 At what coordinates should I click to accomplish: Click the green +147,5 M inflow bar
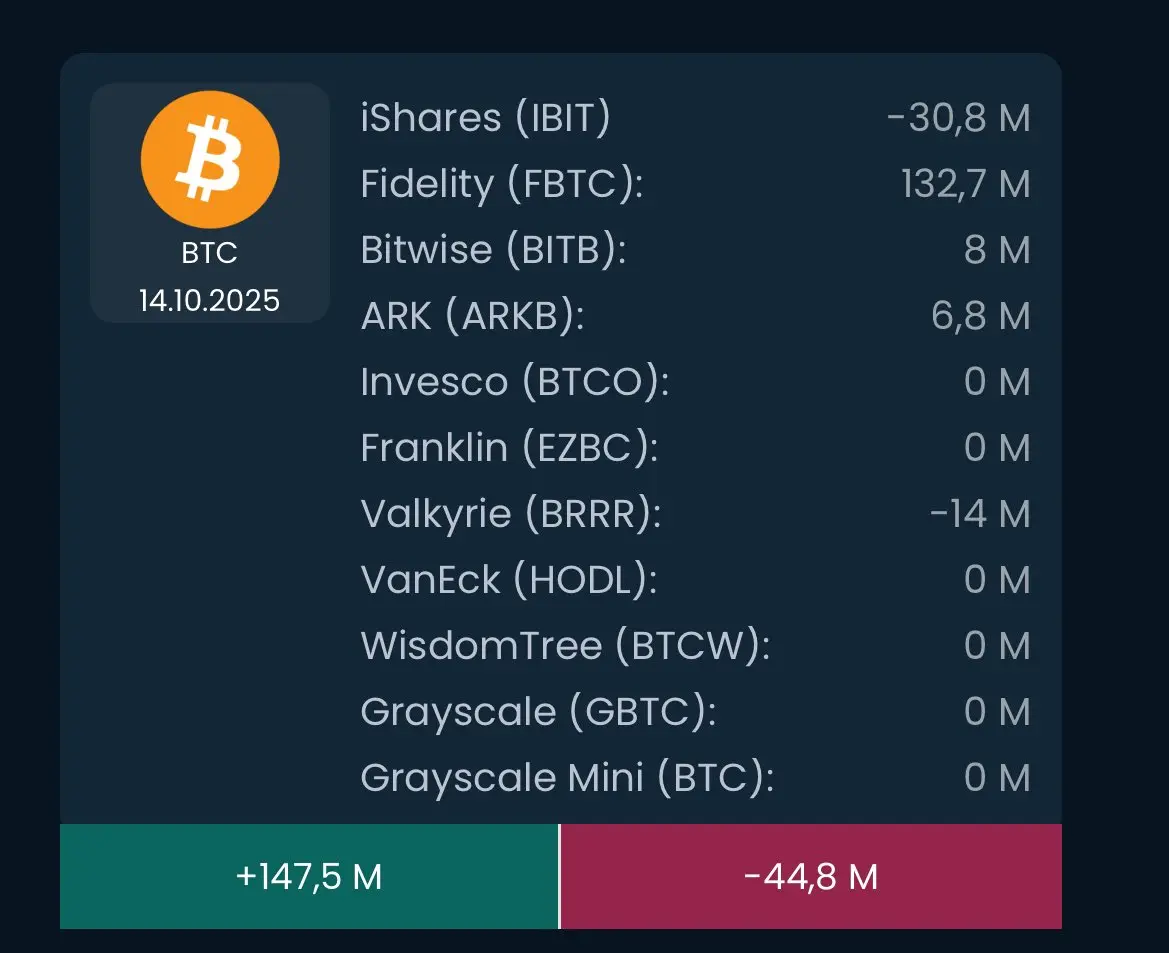309,877
